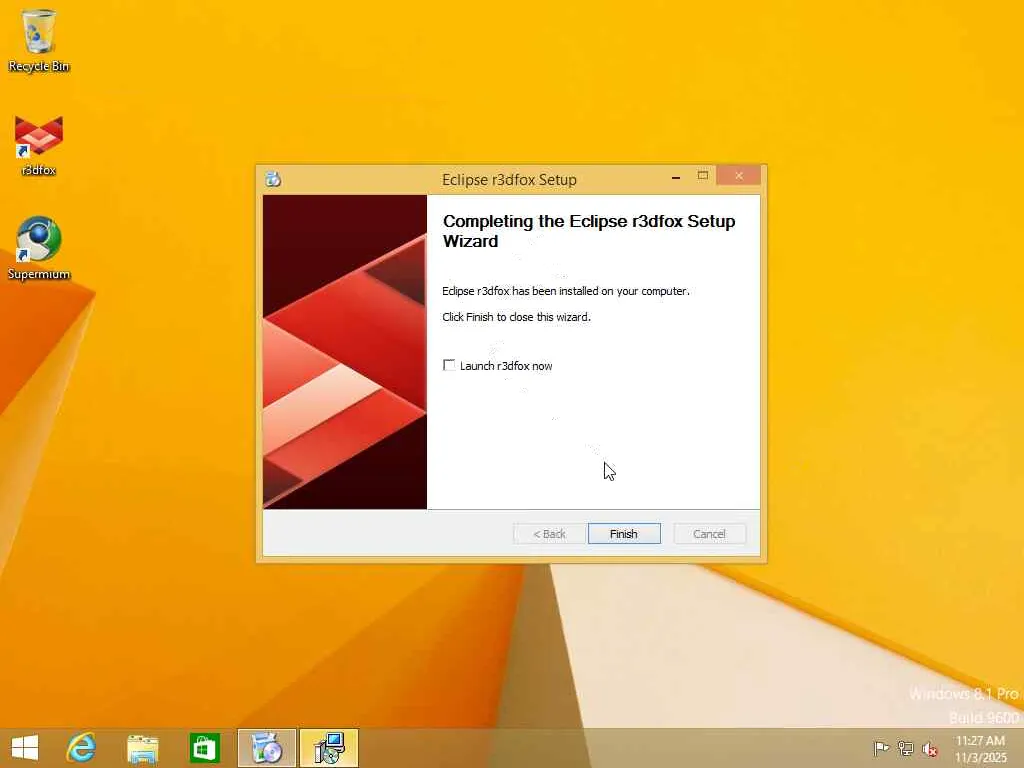Click 'Click Finish to close this wizard' text
The height and width of the screenshot is (768, 1024).
pos(516,317)
